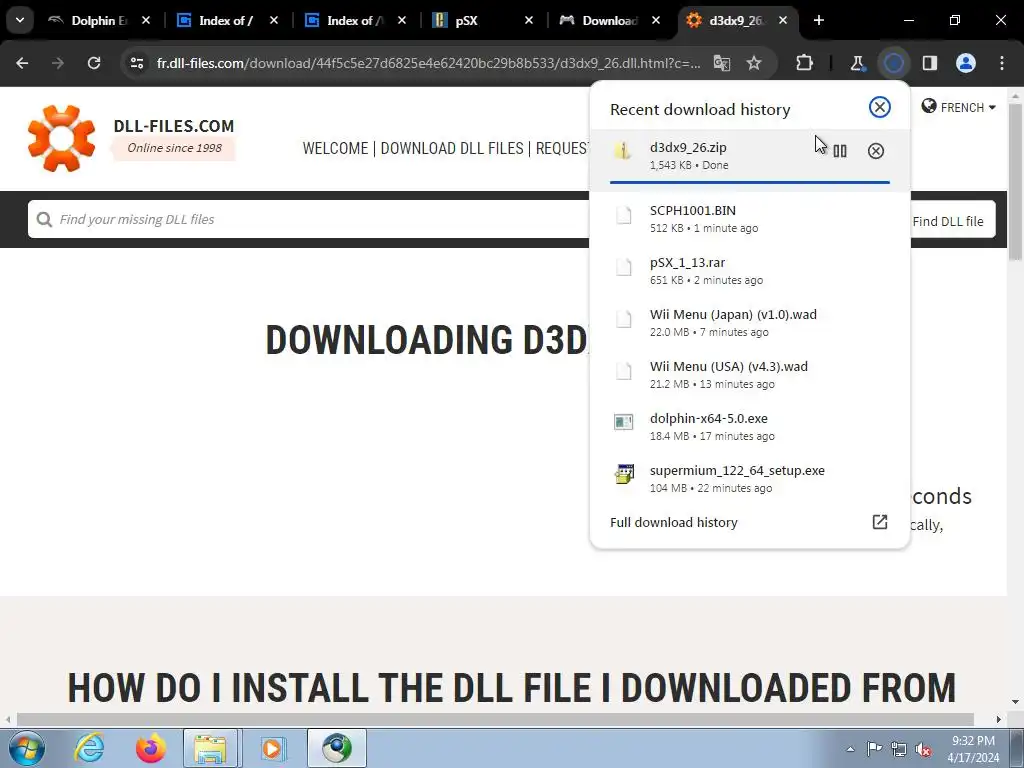
Task: Open the Windows Start menu
Action: [27, 748]
